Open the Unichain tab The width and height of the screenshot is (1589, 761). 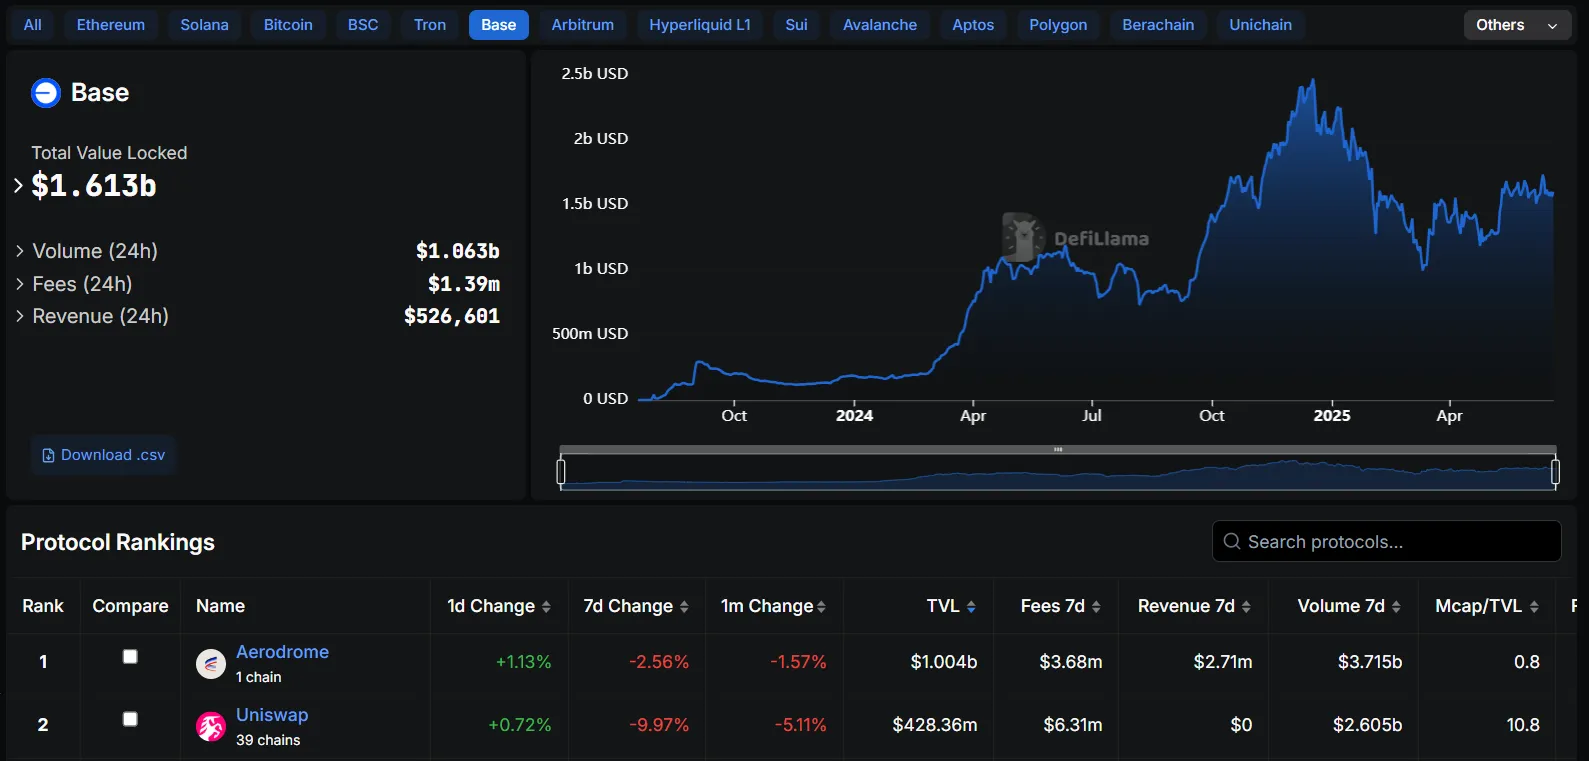click(1260, 25)
